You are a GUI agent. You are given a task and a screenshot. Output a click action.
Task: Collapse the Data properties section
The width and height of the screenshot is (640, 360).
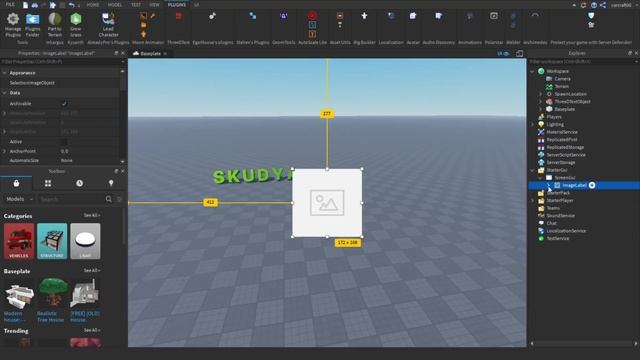coord(4,93)
